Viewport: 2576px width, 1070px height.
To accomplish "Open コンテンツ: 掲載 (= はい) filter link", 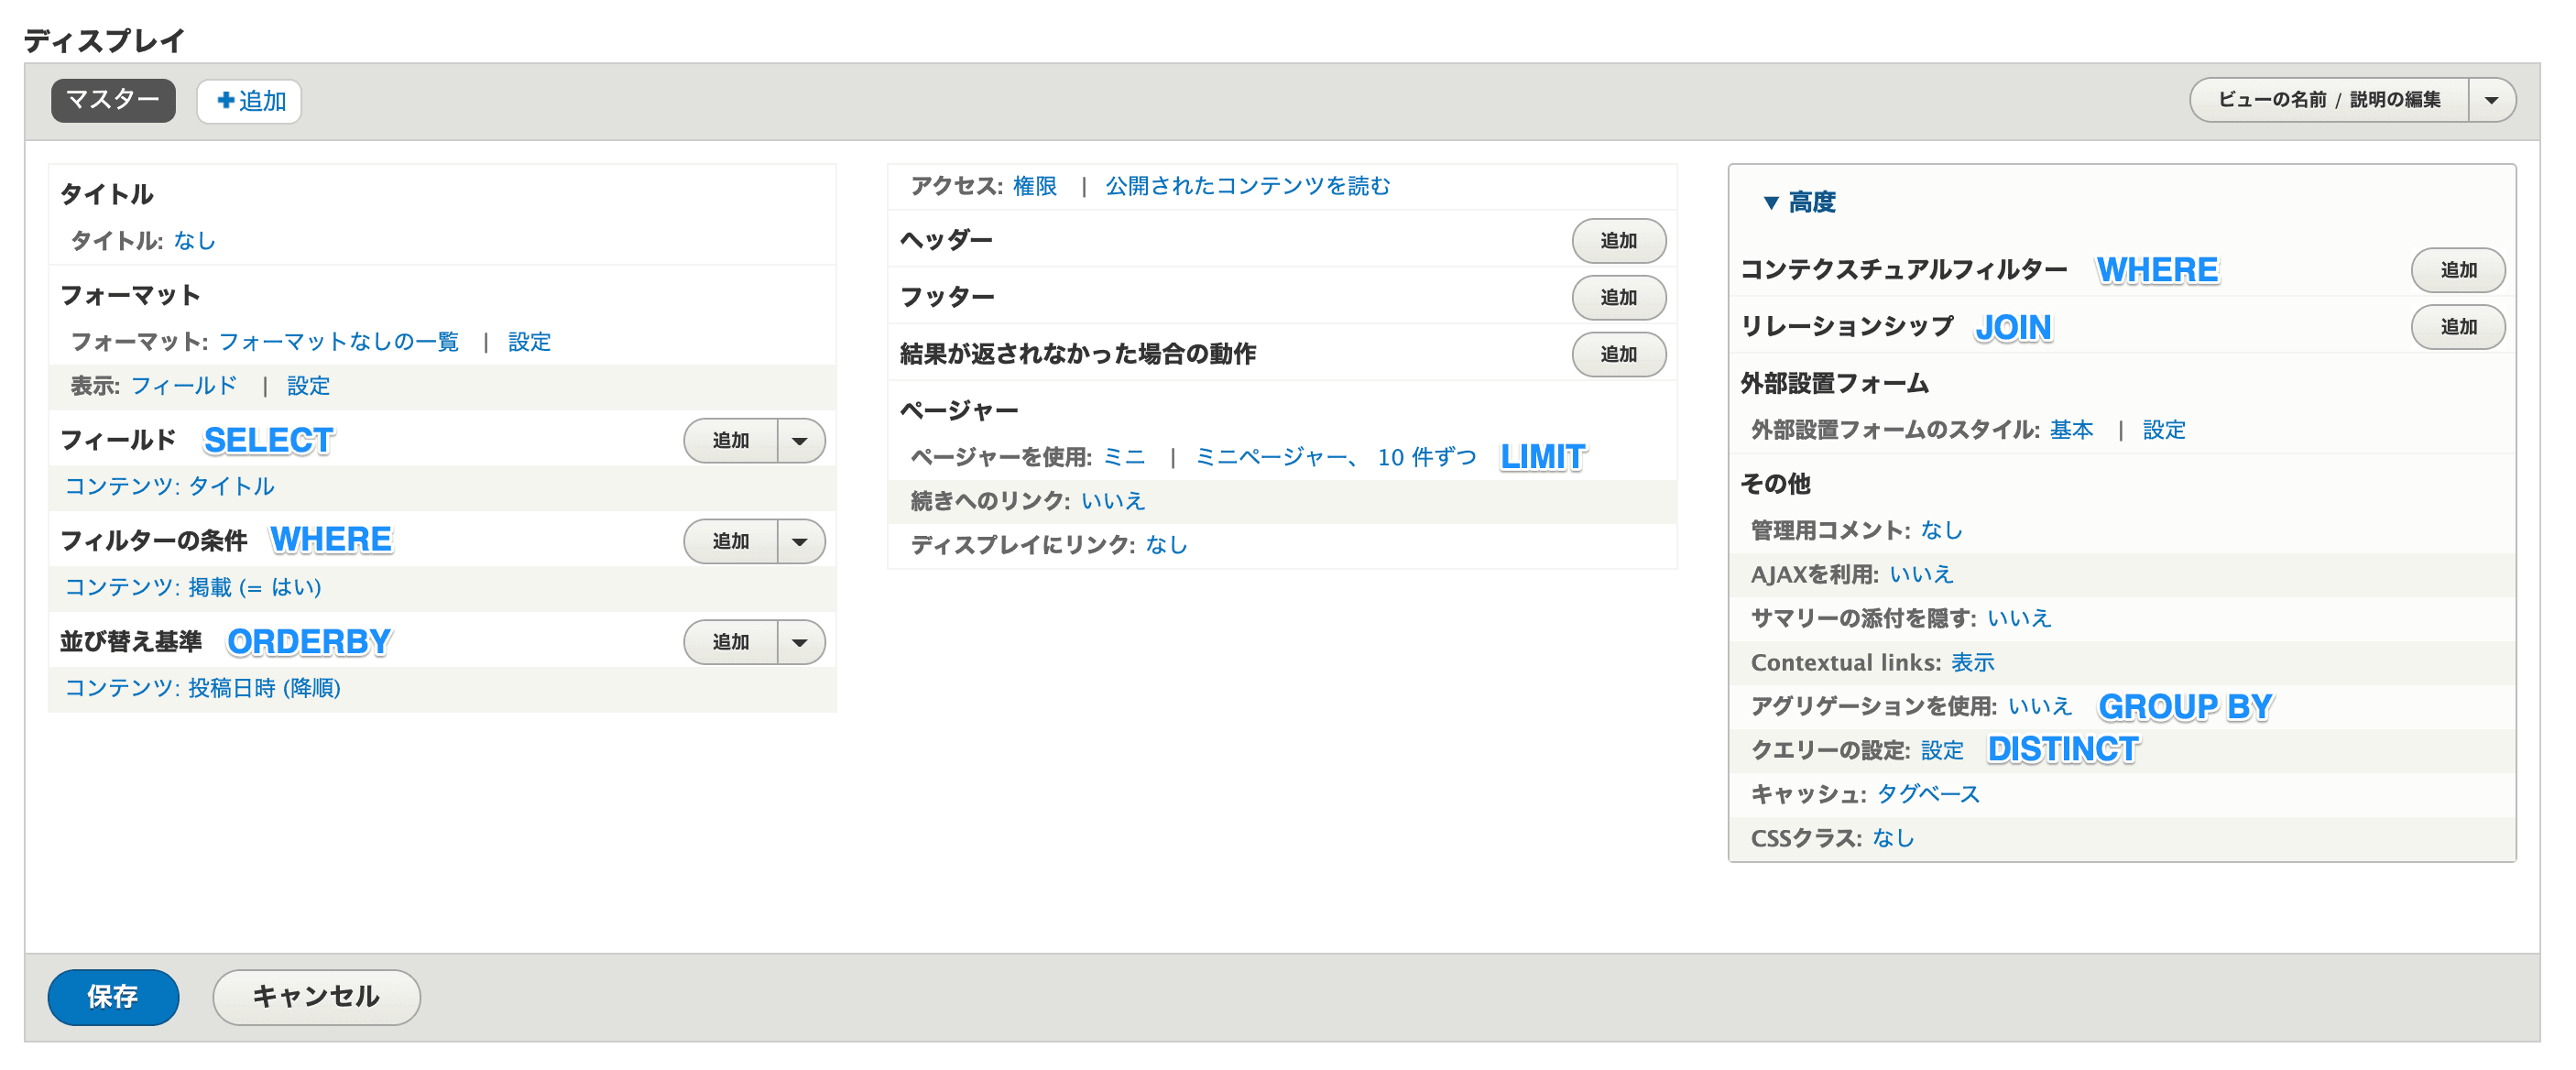I will [x=193, y=587].
